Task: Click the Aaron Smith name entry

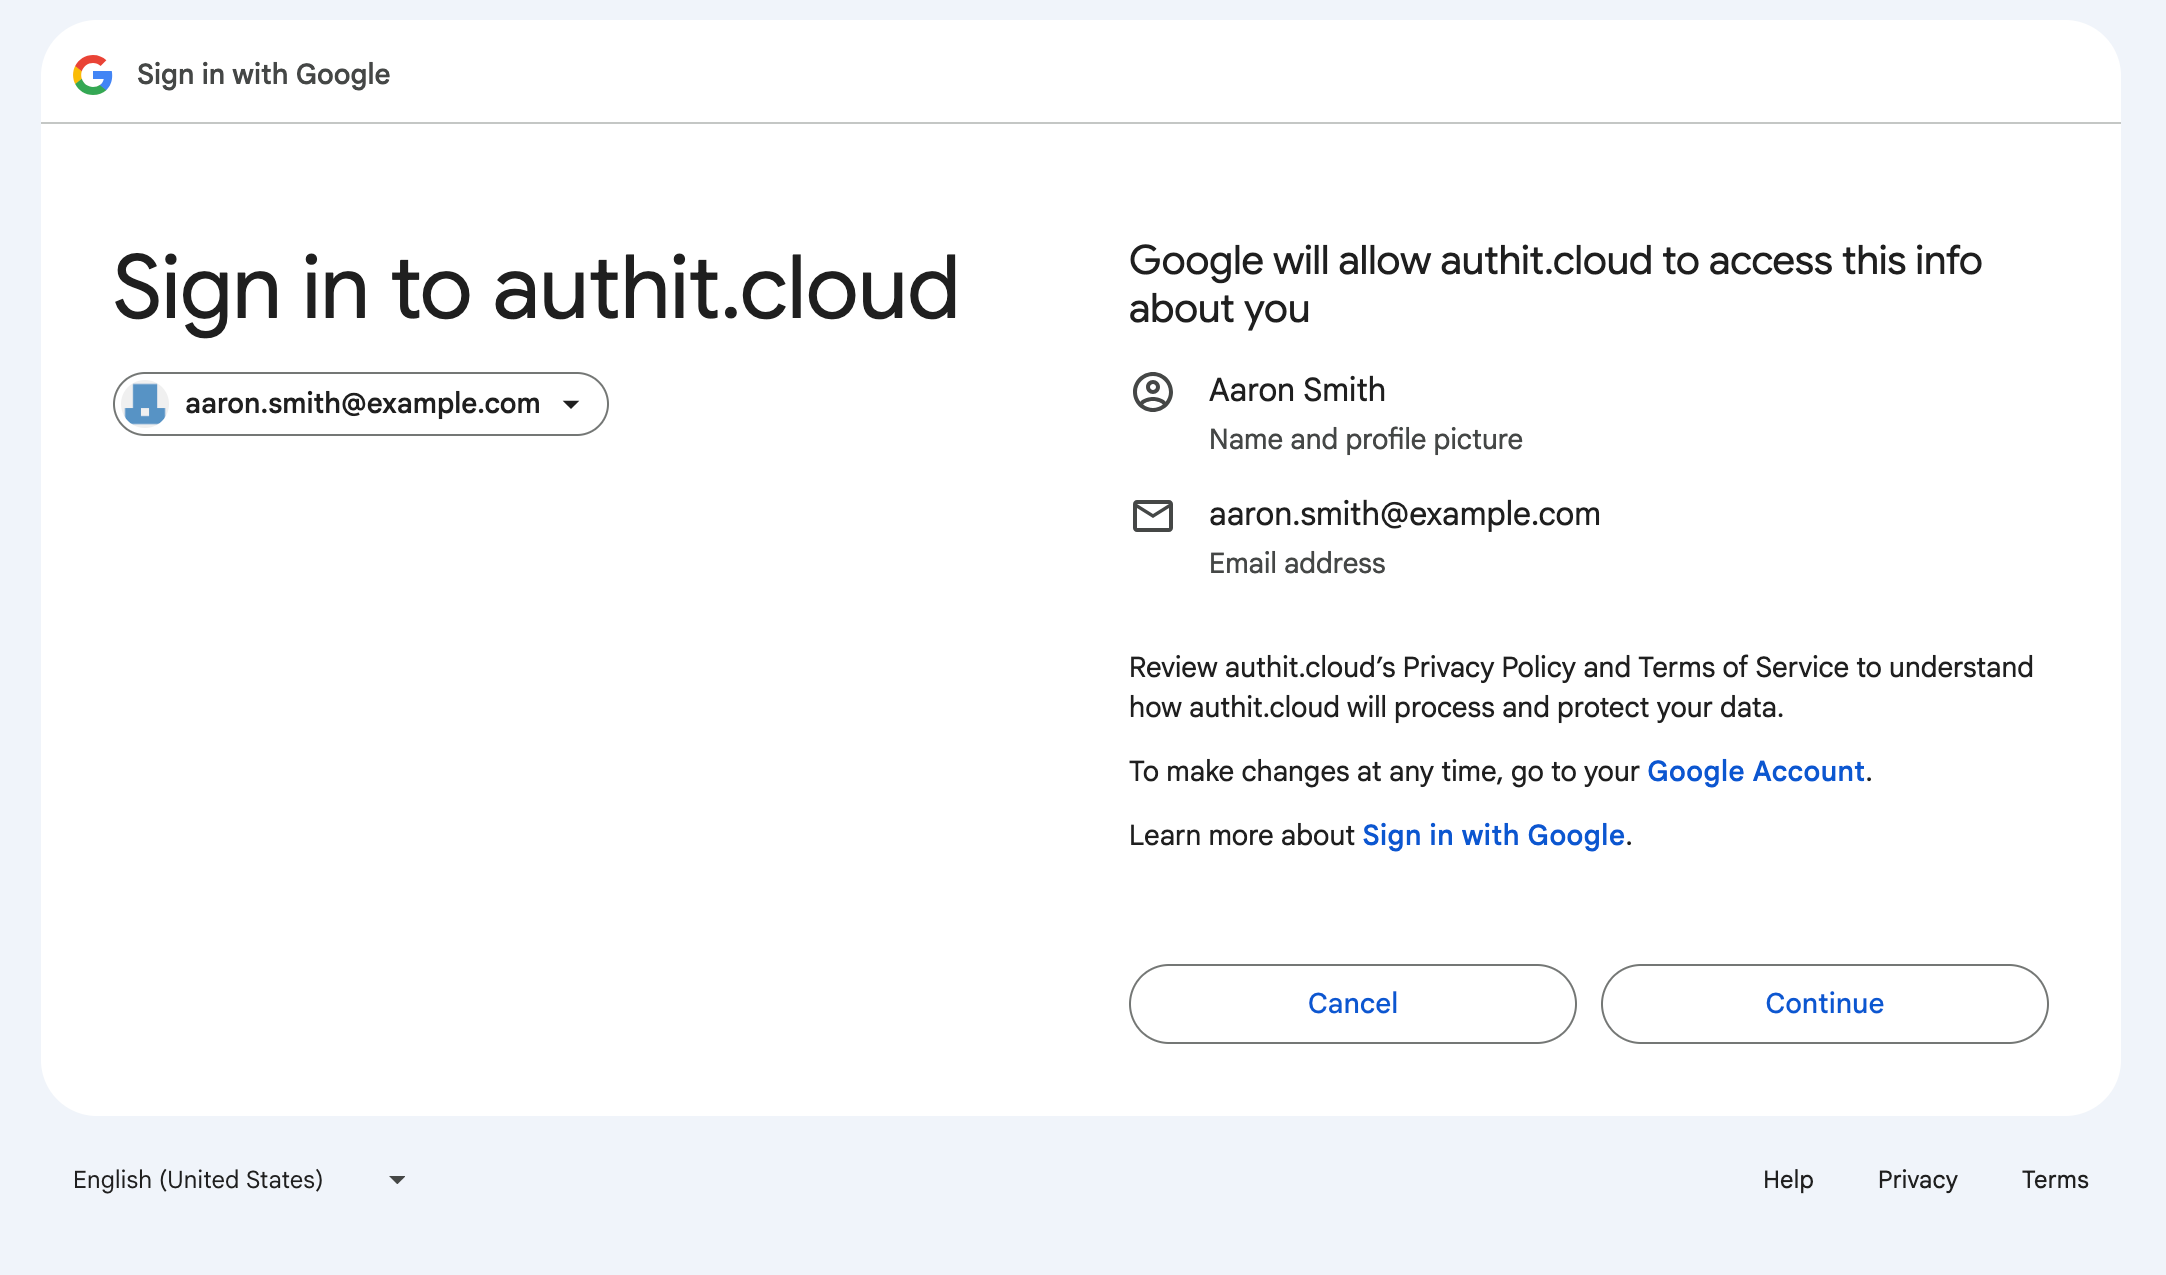Action: 1297,389
